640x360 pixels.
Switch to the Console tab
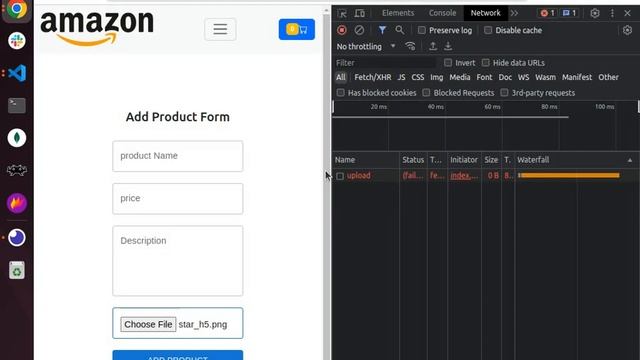[442, 13]
